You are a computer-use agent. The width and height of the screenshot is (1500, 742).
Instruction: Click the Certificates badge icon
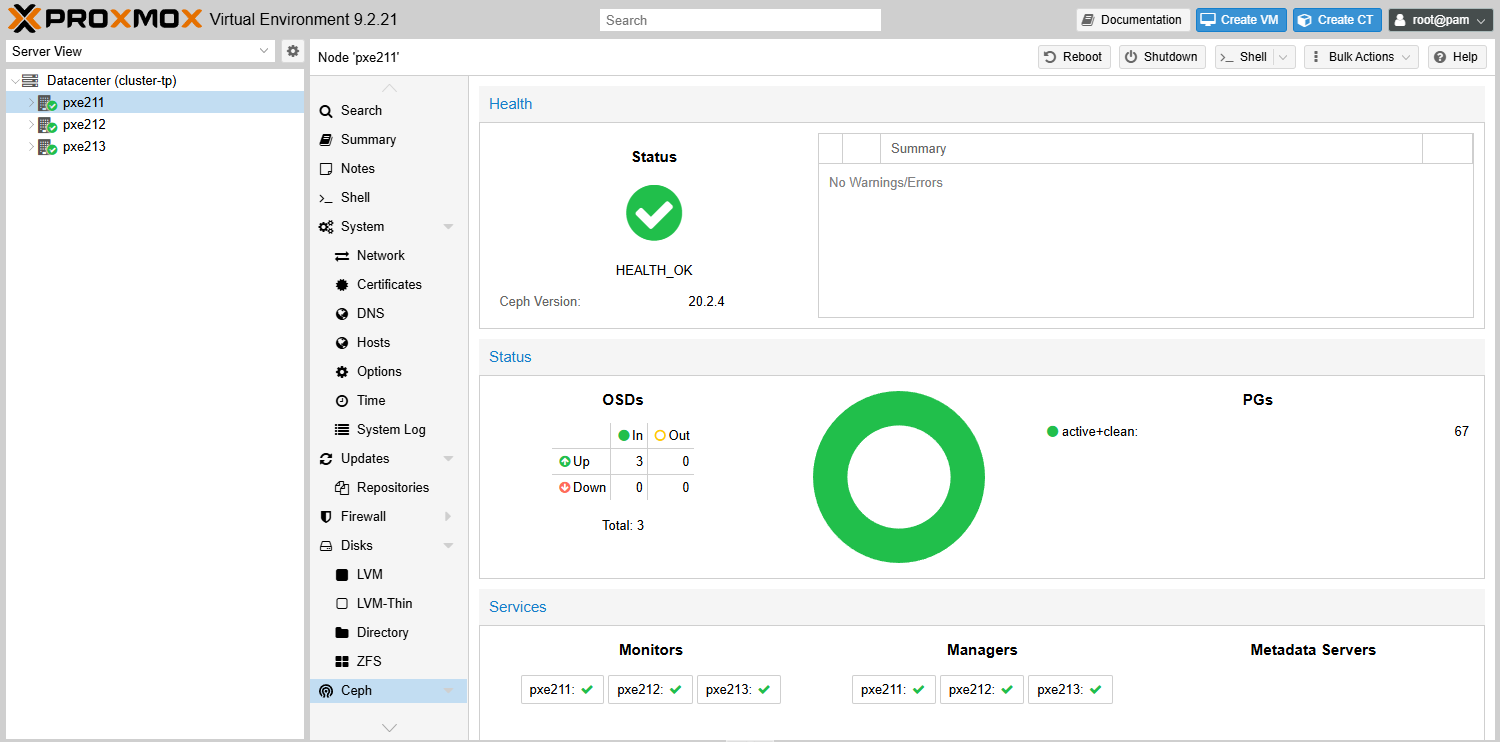point(342,285)
